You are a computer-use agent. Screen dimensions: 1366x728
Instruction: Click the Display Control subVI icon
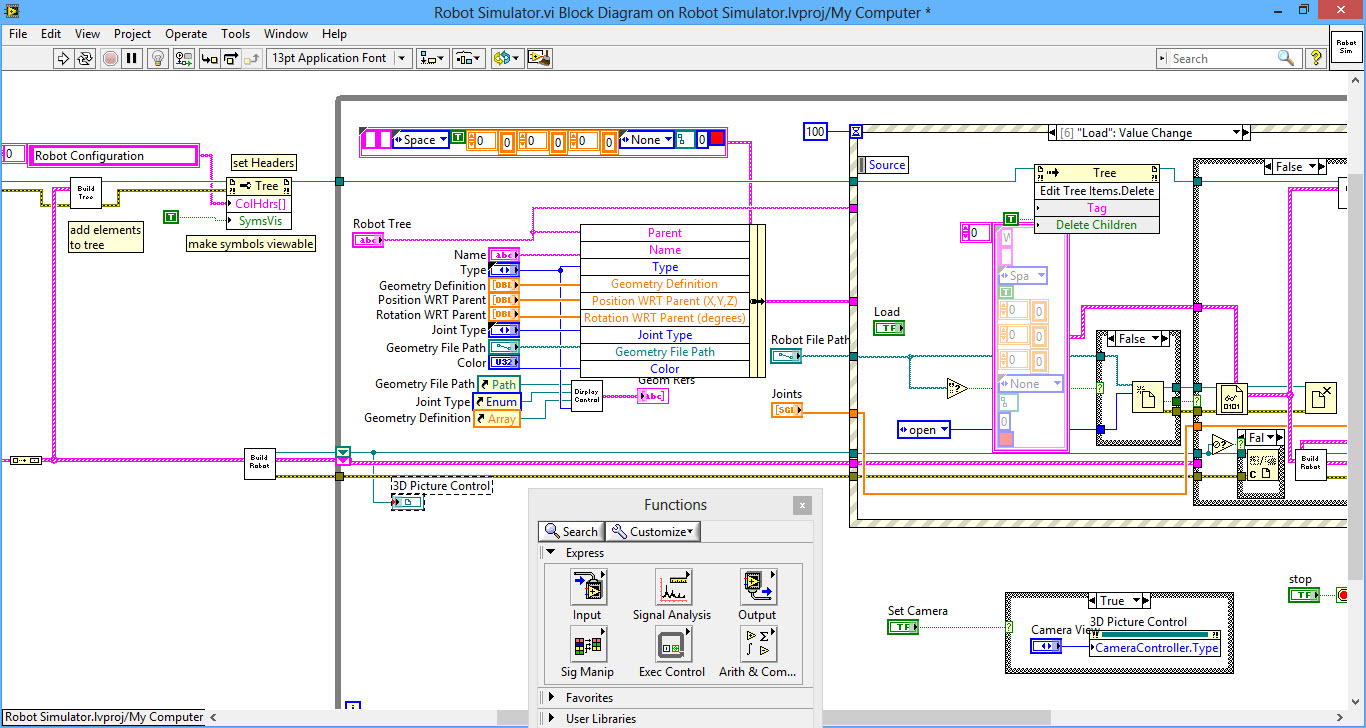pos(587,396)
